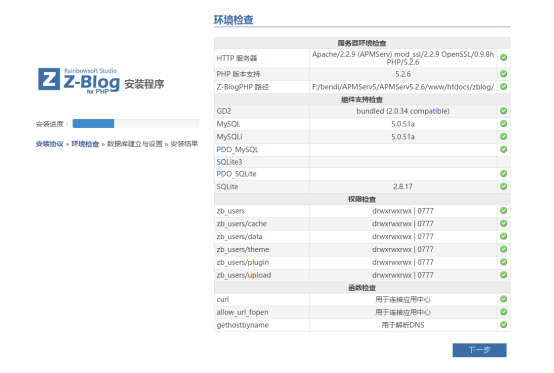Click the zb_users/data label
This screenshot has width=554, height=373.
point(239,237)
